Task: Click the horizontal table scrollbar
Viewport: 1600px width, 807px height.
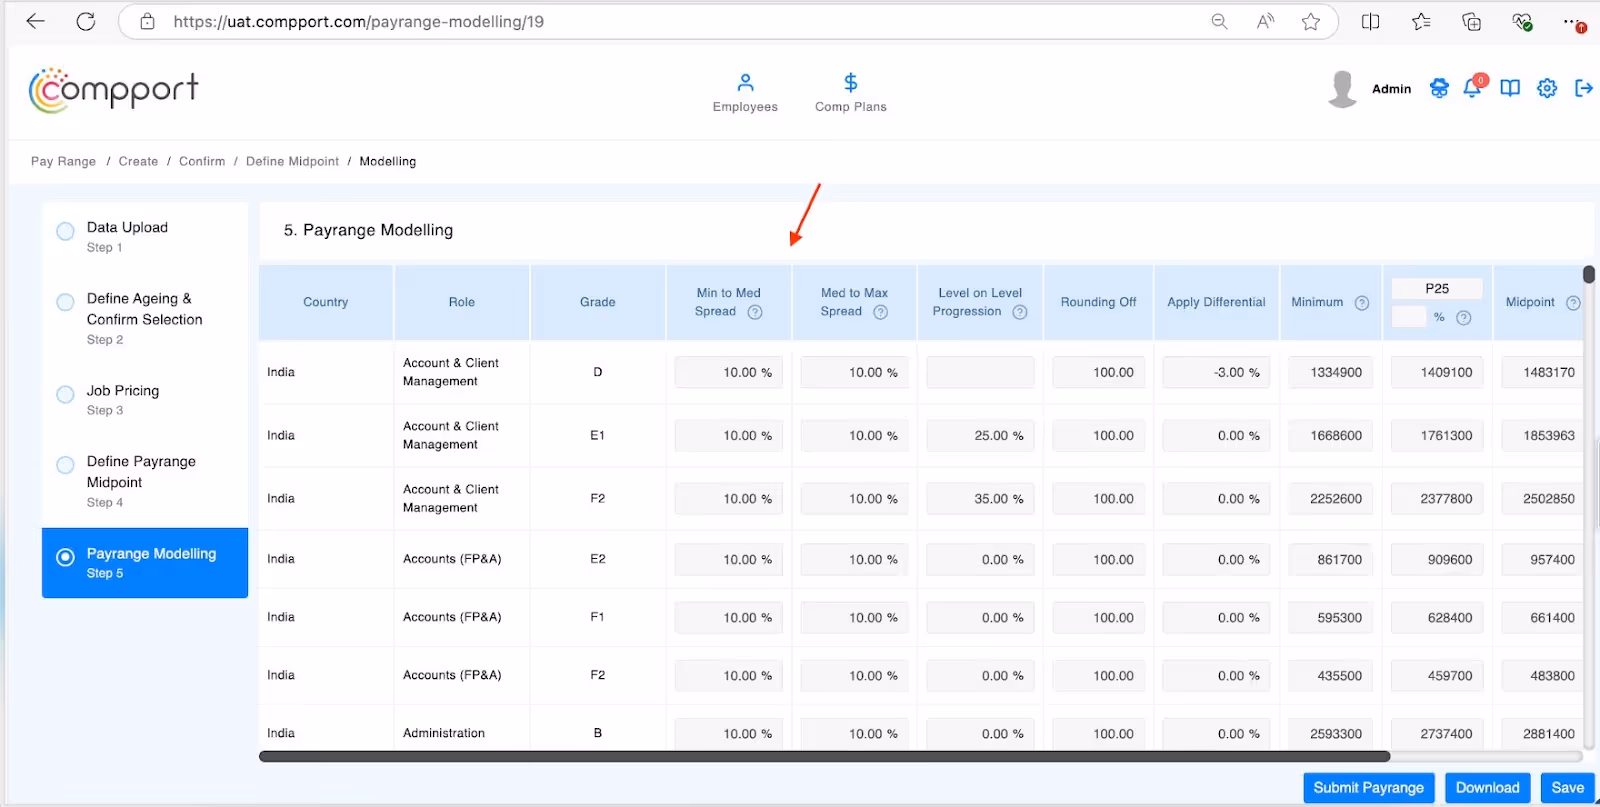Action: pyautogui.click(x=824, y=757)
